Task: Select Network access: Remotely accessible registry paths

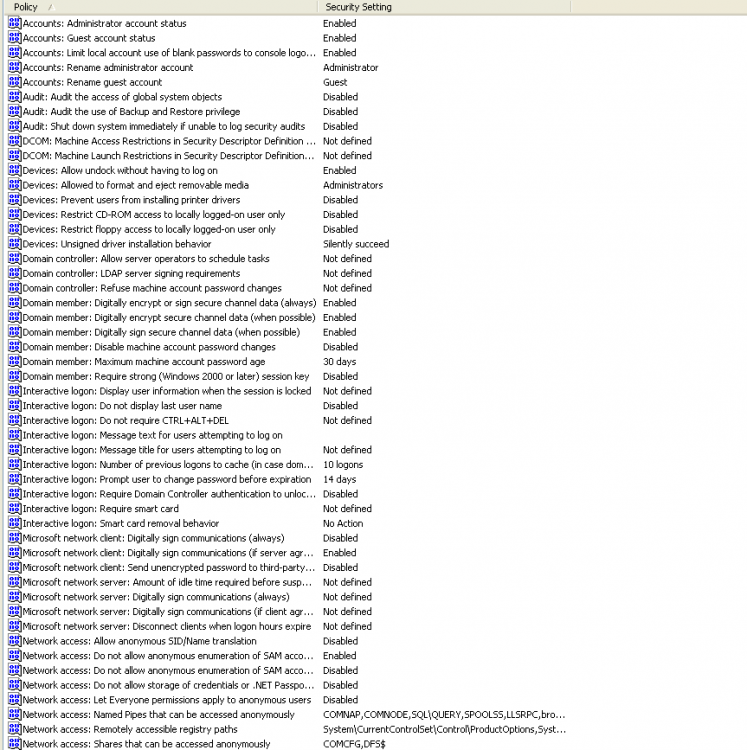Action: pyautogui.click(x=130, y=729)
